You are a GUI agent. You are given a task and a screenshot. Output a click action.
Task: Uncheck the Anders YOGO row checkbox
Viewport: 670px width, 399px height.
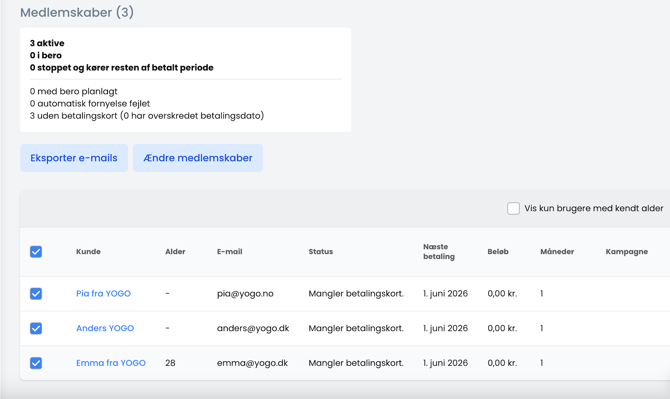(x=36, y=328)
